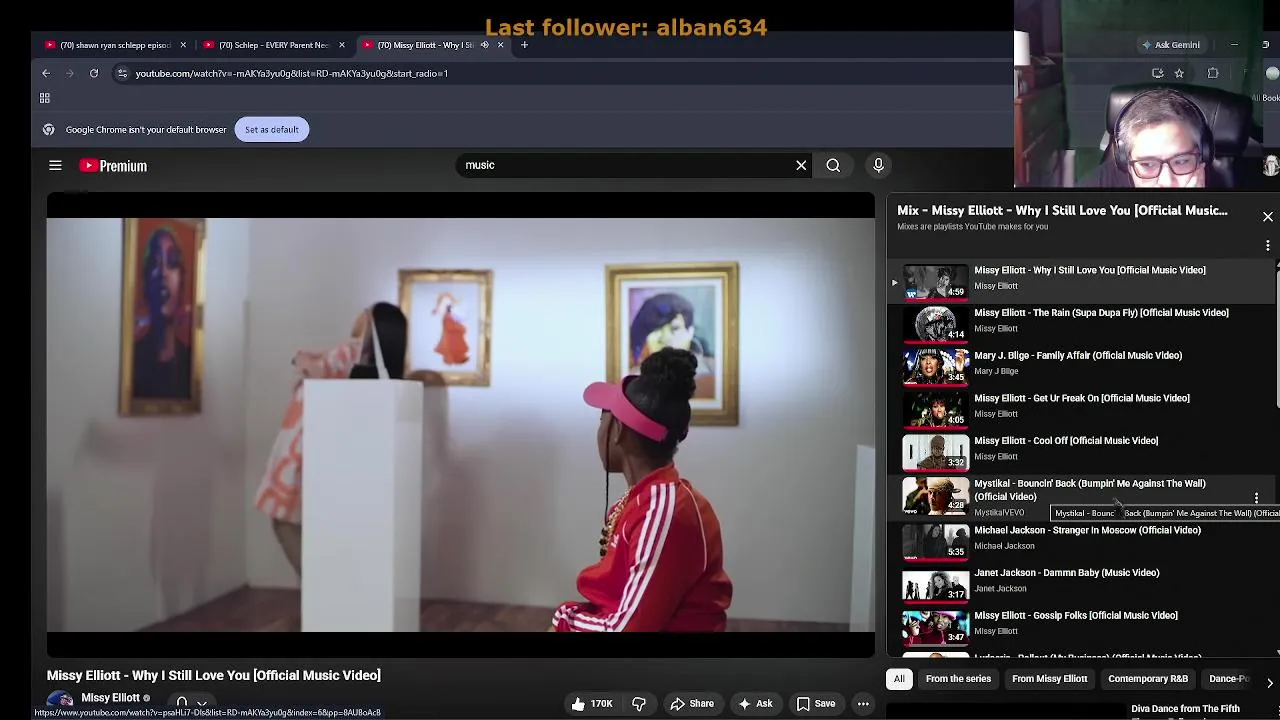Open a new browser tab
Viewport: 1280px width, 720px height.
coord(524,45)
